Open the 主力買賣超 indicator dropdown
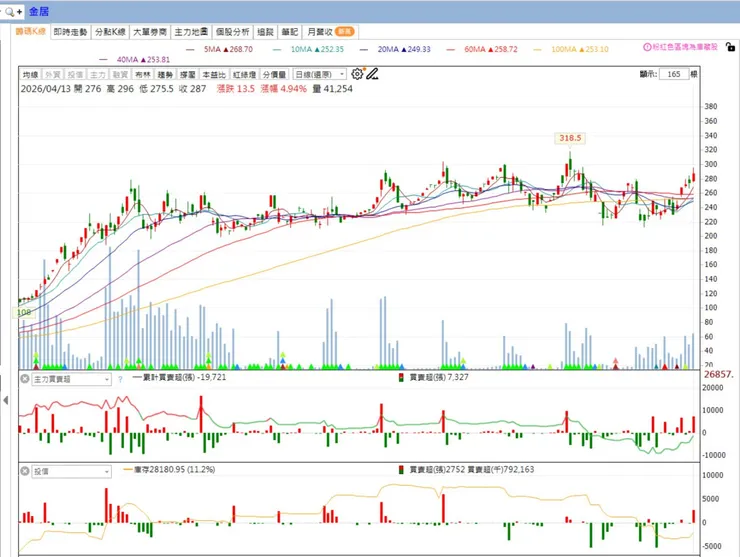This screenshot has height=557, width=740. pyautogui.click(x=71, y=379)
